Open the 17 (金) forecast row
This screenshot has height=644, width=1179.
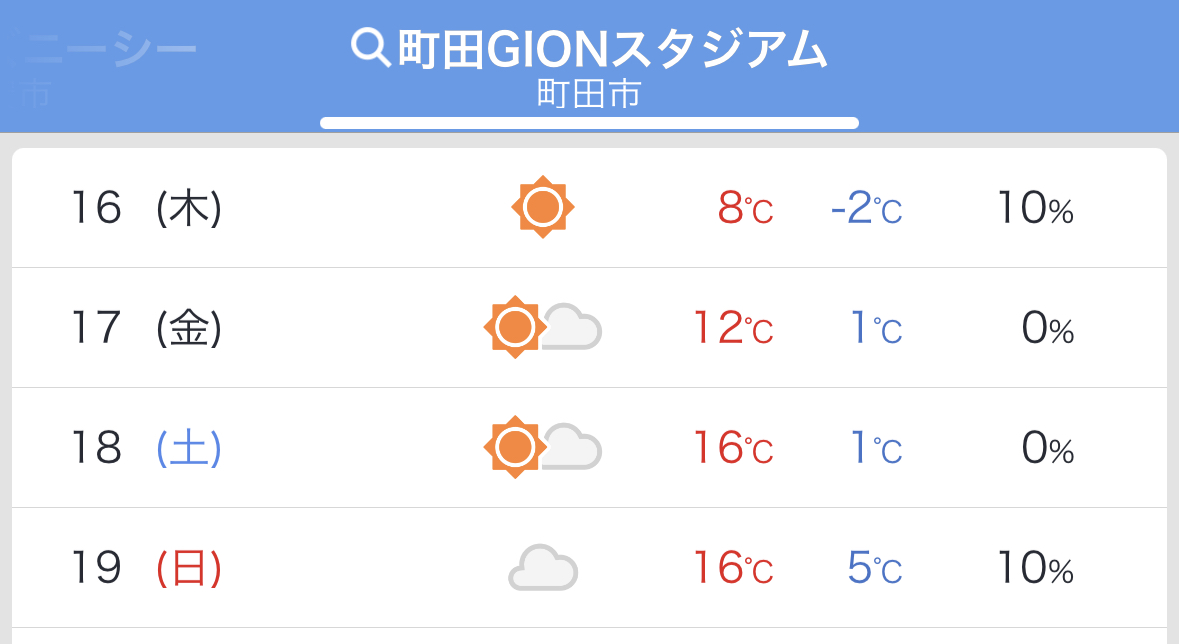point(590,327)
